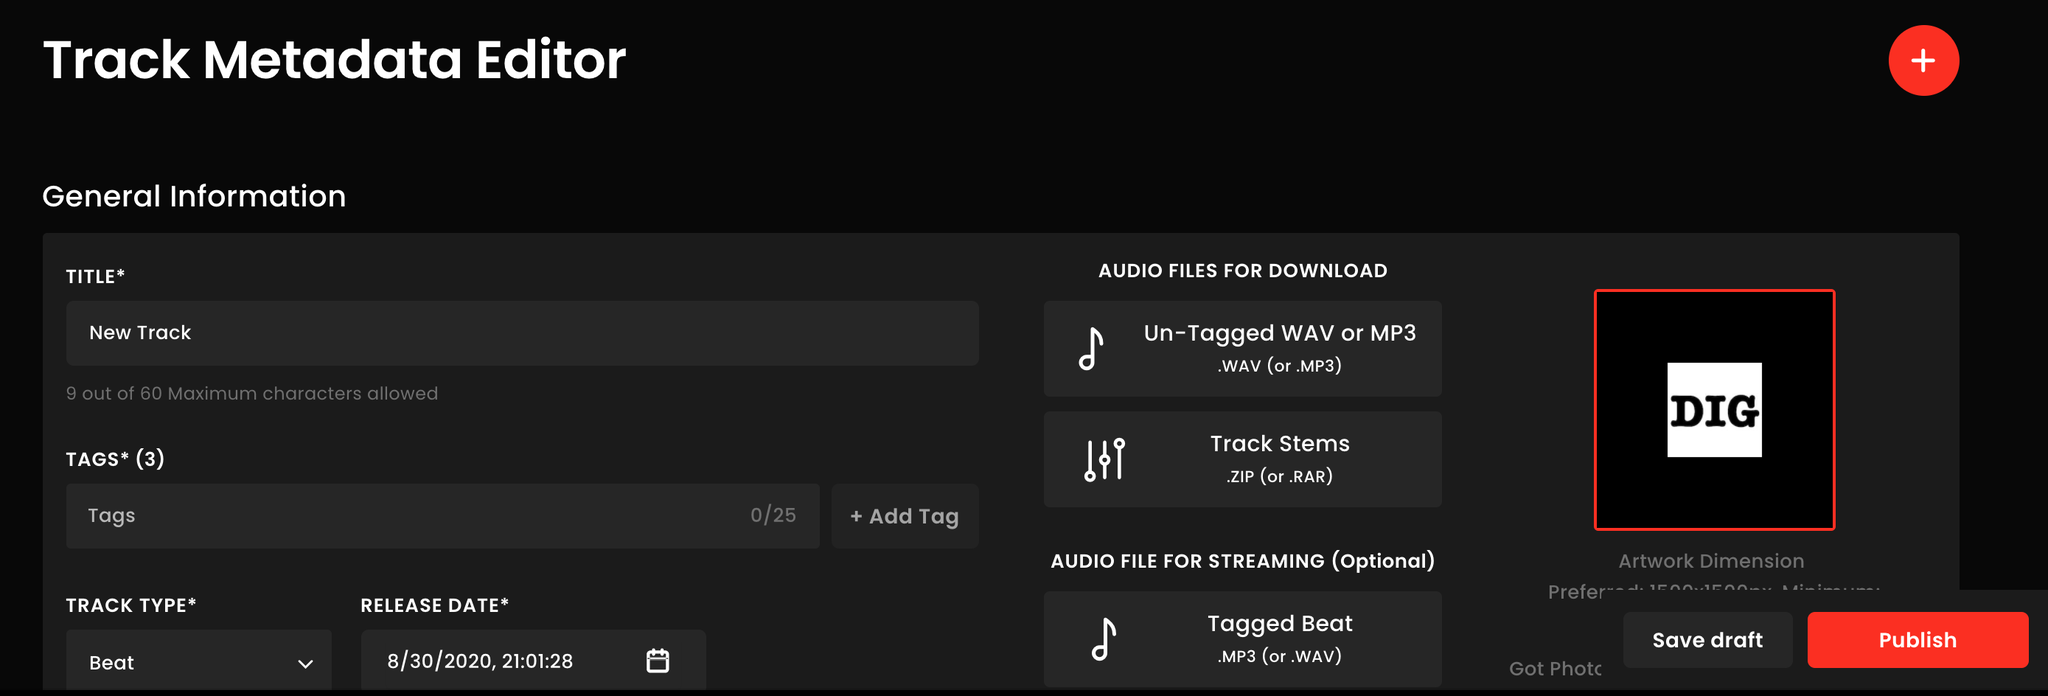Open the calendar icon in Release Date

[x=658, y=660]
